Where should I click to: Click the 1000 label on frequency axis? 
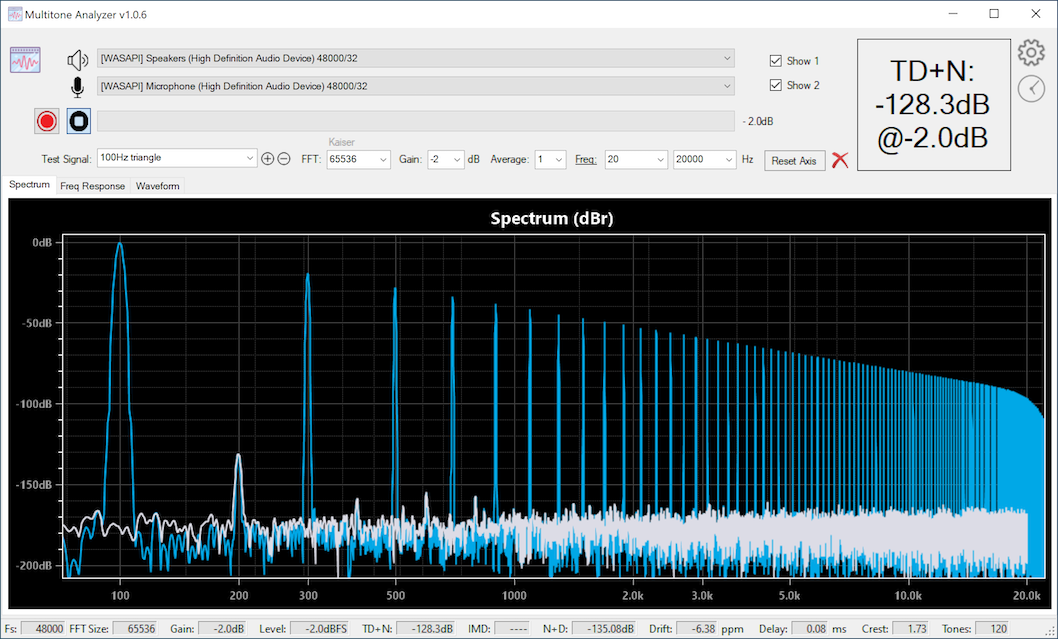click(514, 595)
